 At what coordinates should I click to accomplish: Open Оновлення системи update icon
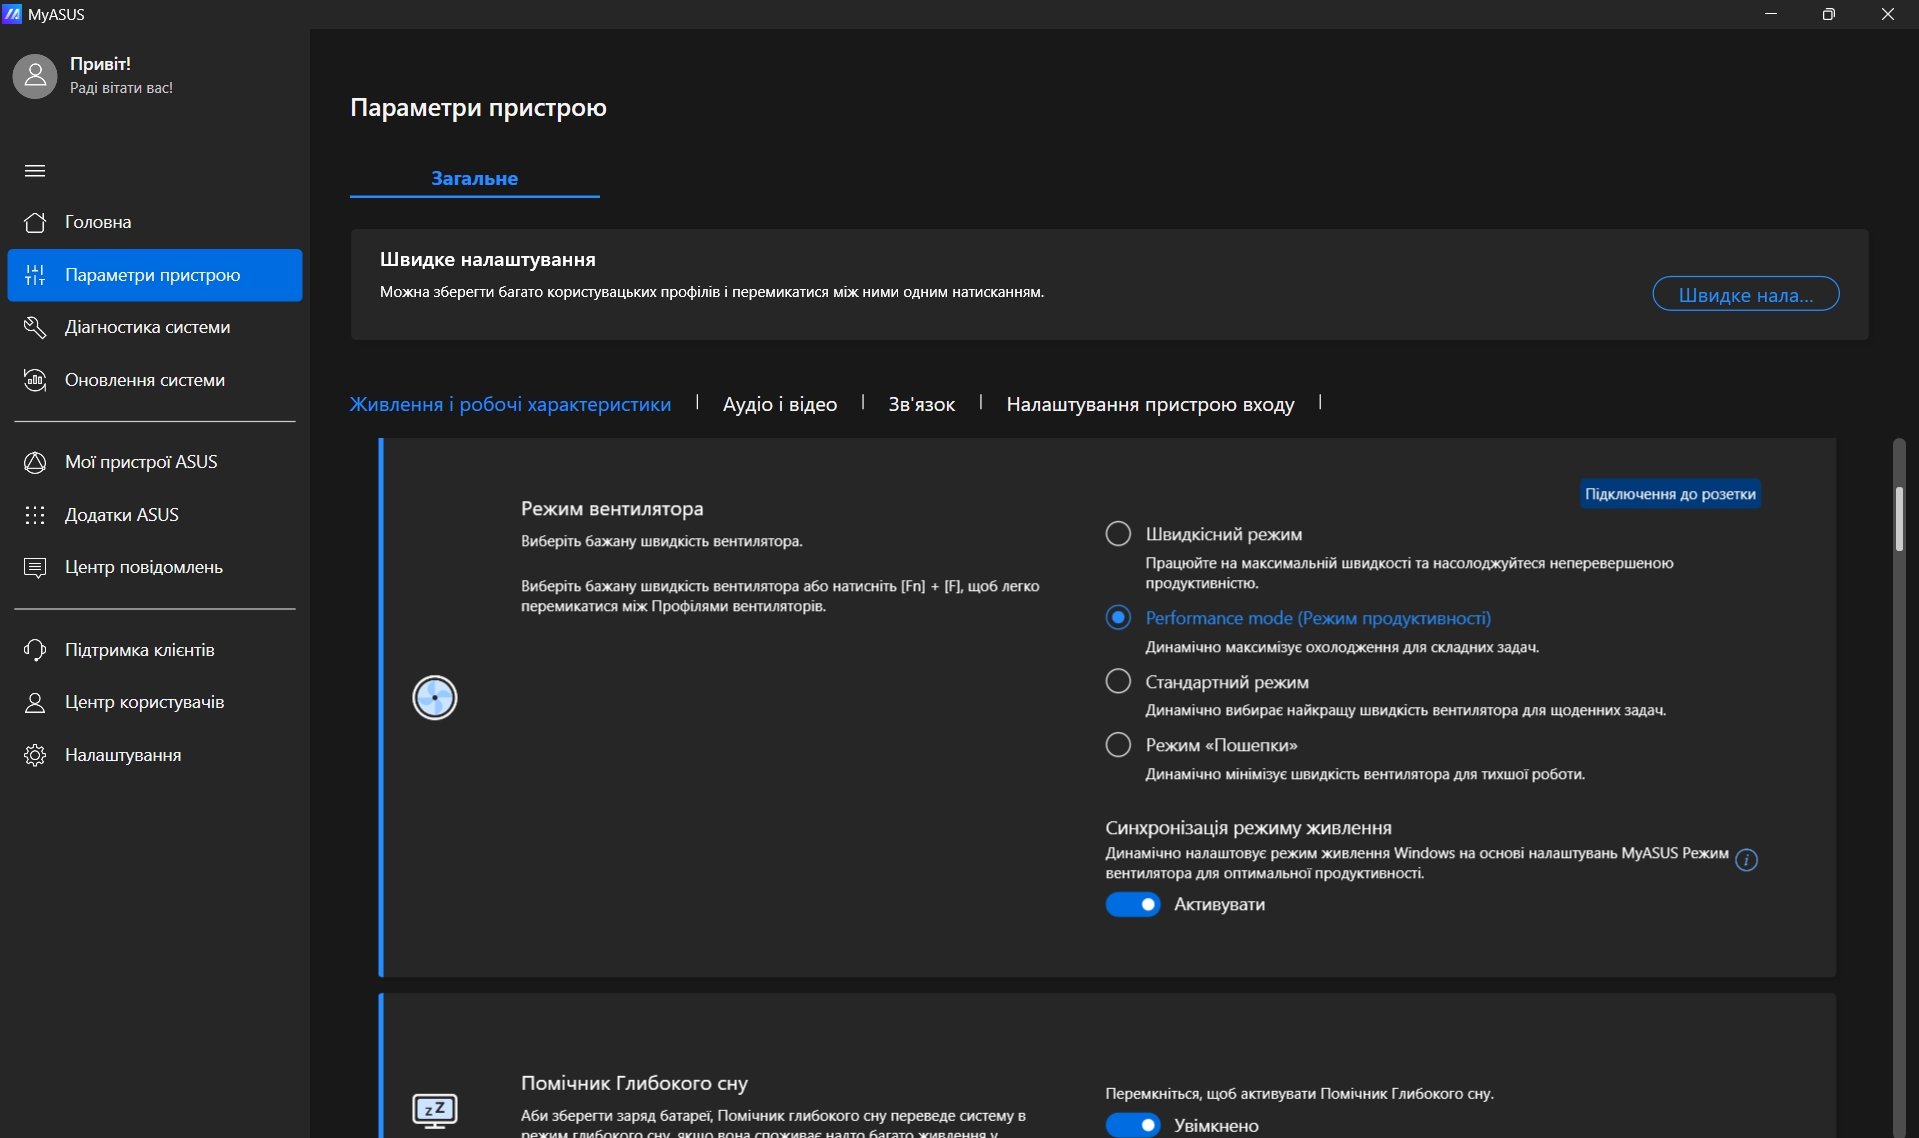[x=35, y=380]
